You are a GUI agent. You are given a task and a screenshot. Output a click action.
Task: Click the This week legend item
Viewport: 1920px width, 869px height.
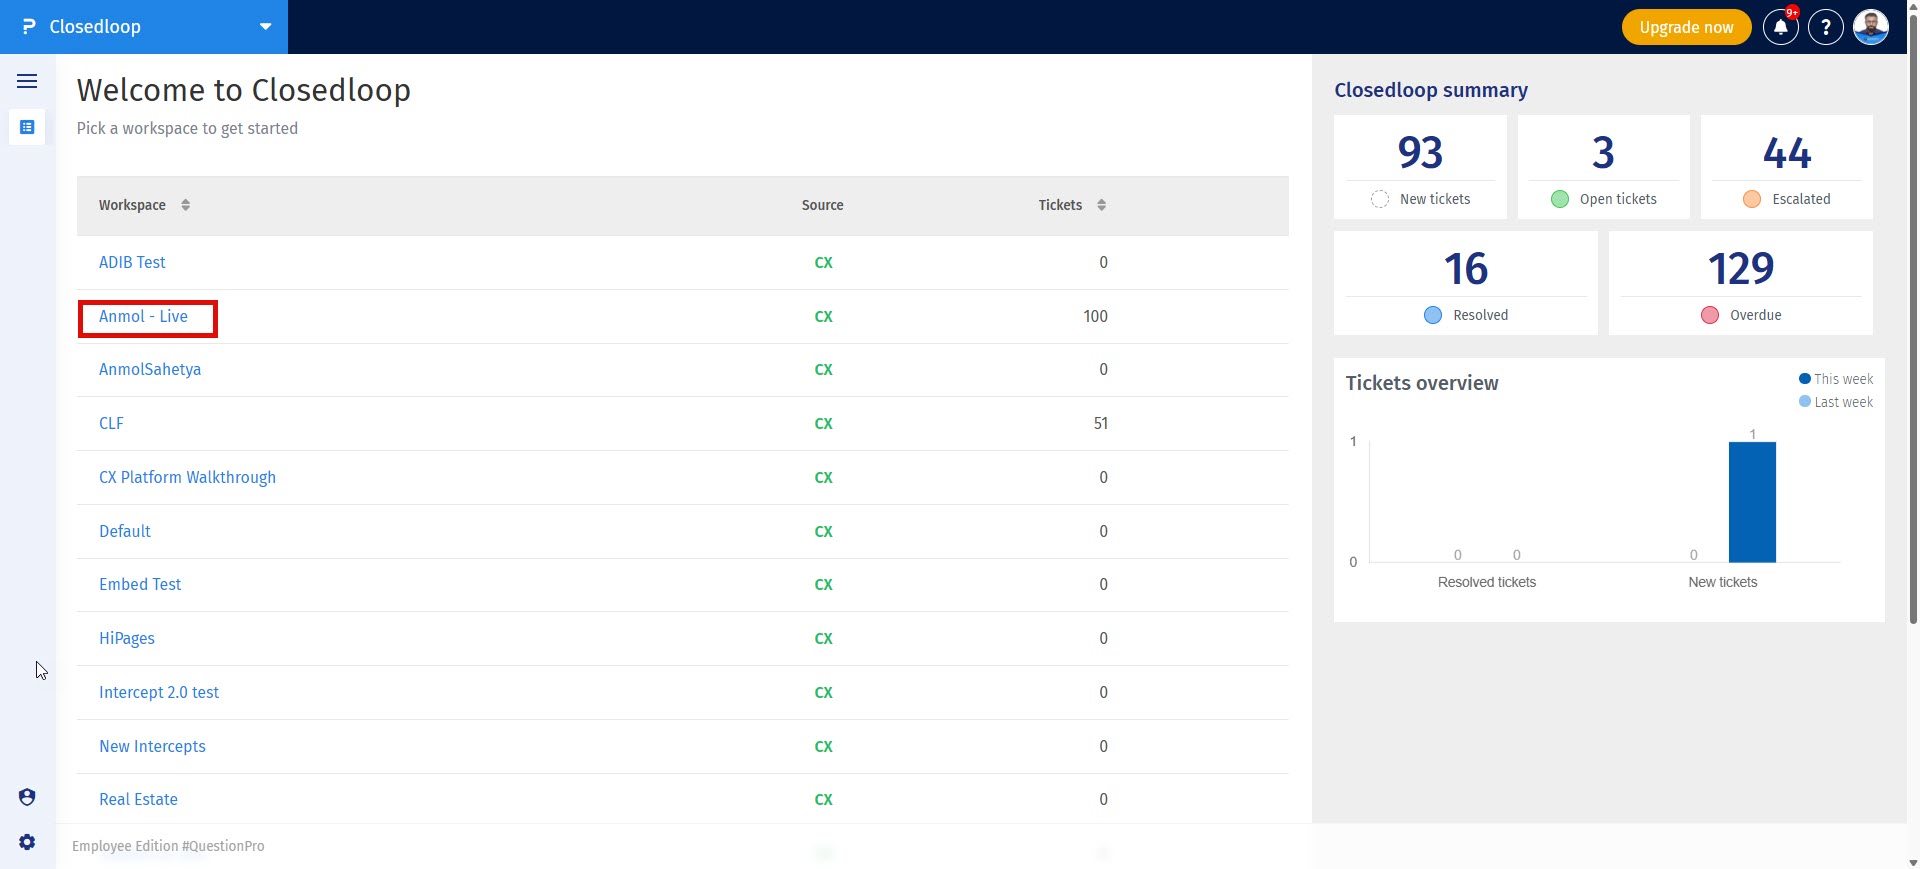1836,379
